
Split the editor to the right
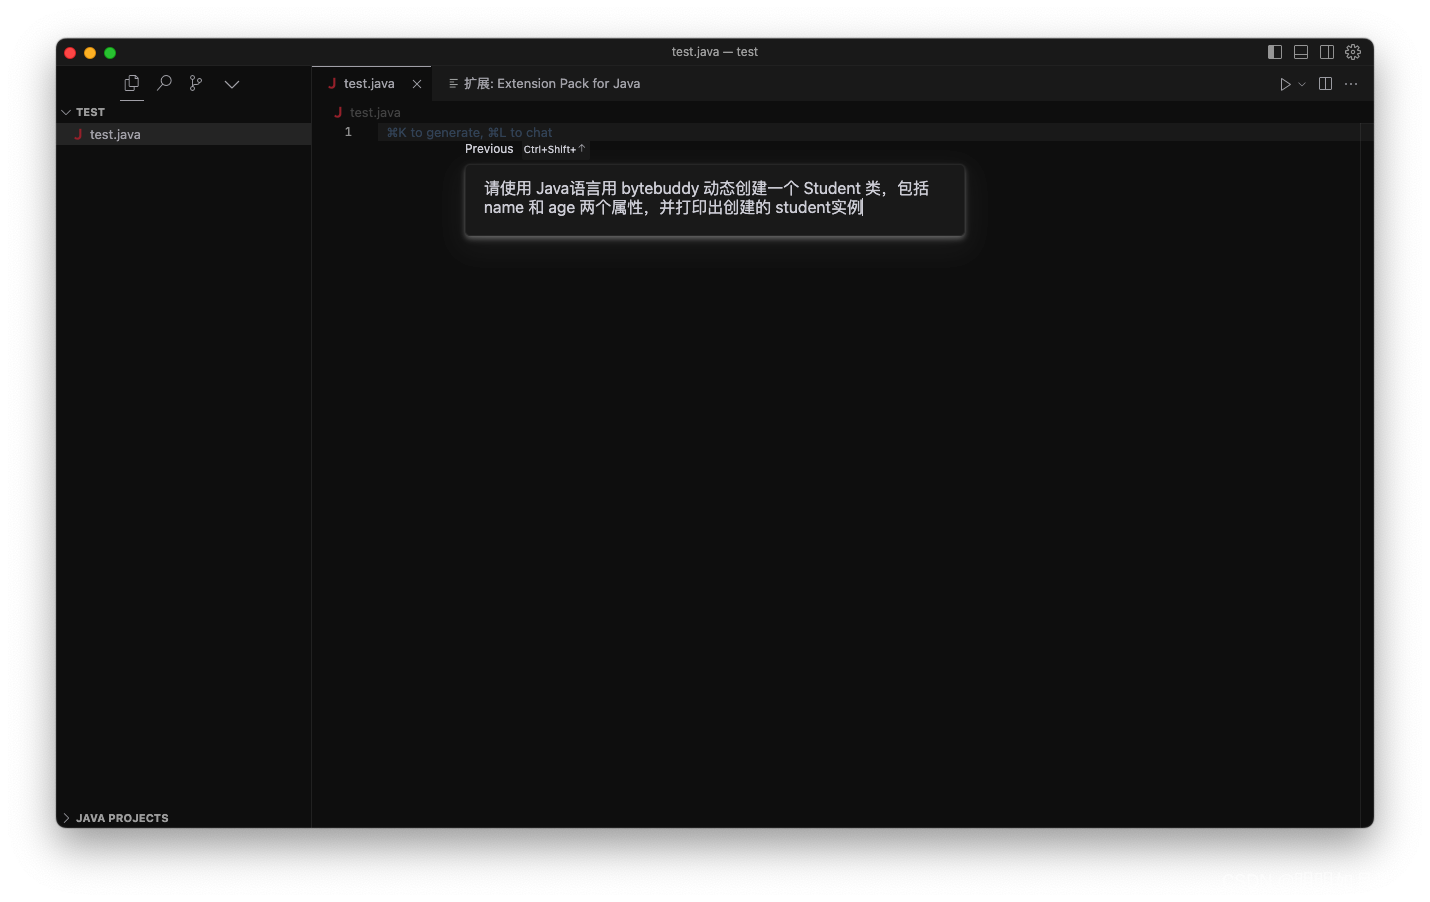click(x=1326, y=84)
